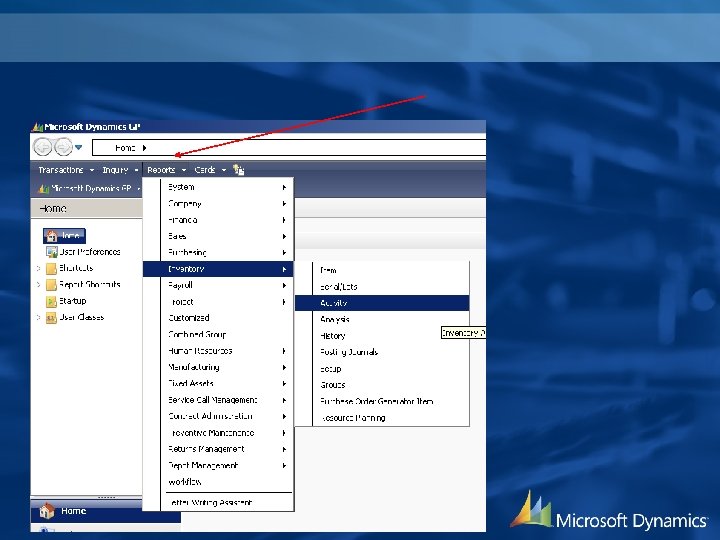The image size is (720, 540).
Task: Select Posting Journals in the Inventory submenu
Action: (x=382, y=352)
